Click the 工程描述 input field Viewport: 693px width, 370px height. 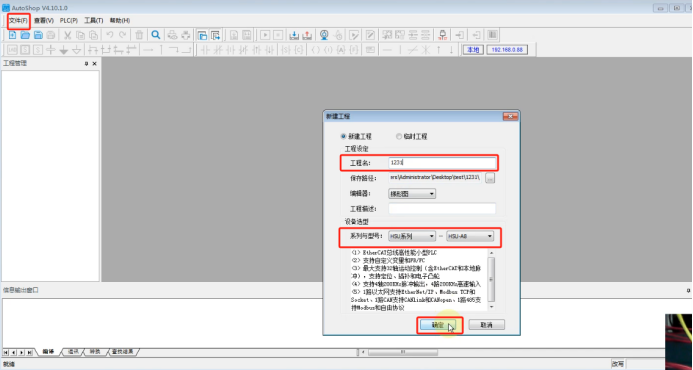[442, 208]
